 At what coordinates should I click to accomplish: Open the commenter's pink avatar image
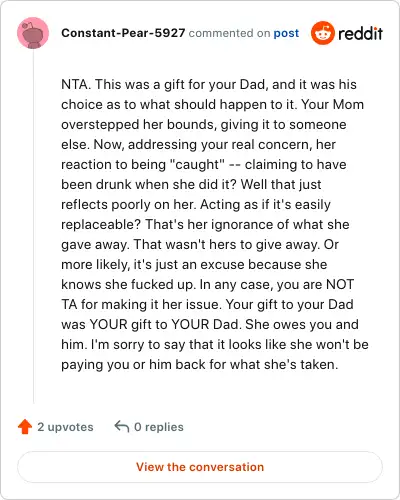point(33,33)
